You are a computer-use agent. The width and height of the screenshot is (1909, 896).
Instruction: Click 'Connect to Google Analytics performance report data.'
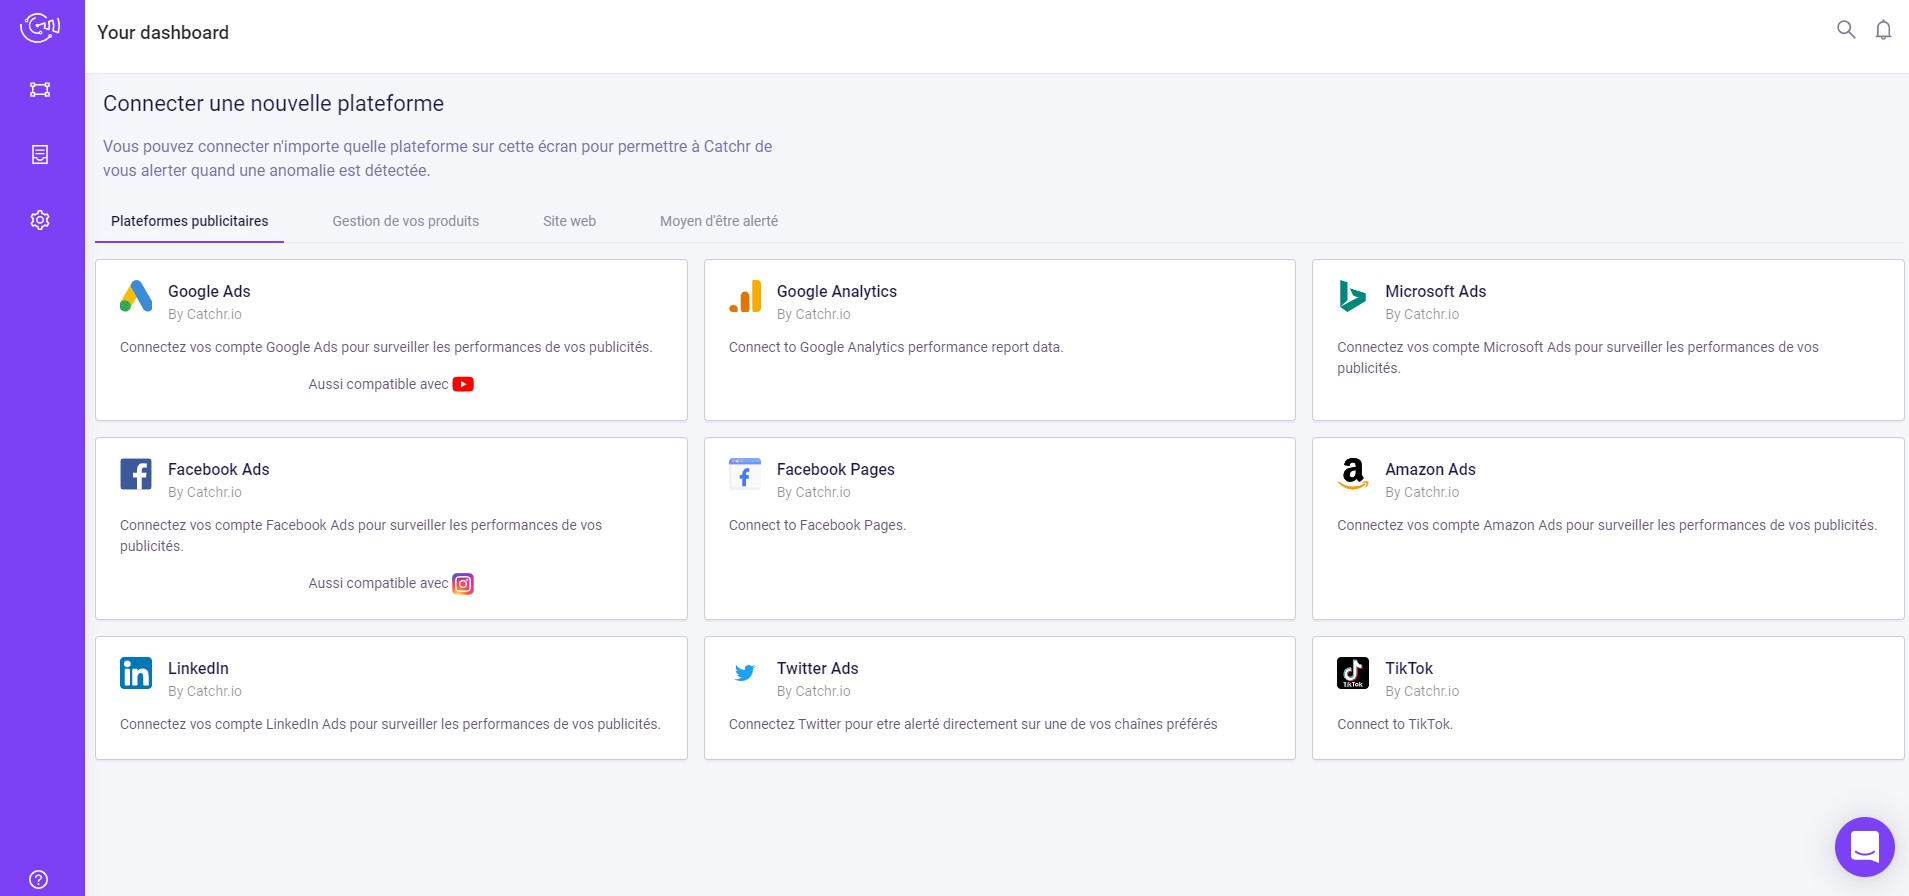coord(896,347)
